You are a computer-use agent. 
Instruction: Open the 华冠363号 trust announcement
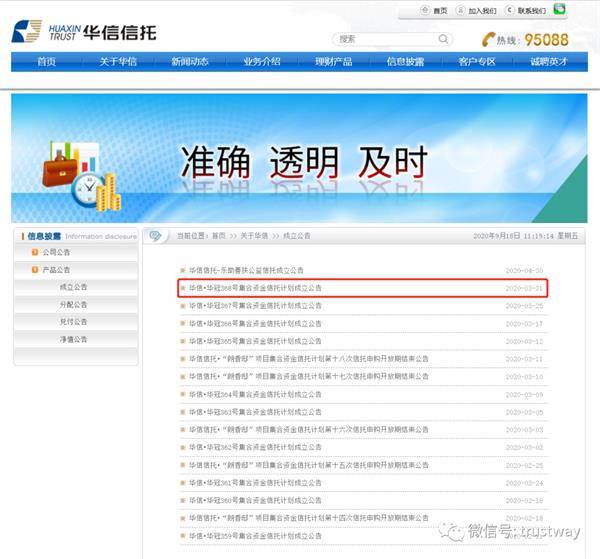click(x=255, y=412)
